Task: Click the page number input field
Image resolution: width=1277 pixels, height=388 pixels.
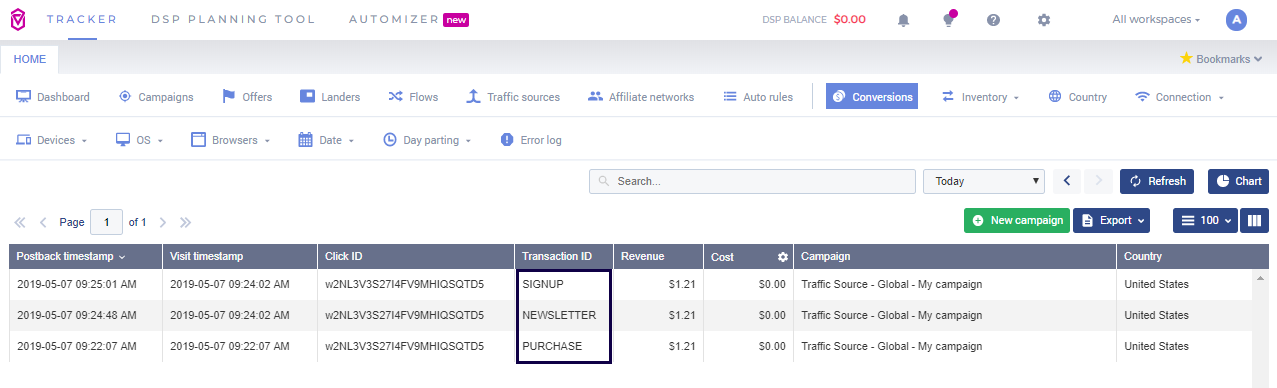Action: pos(106,222)
